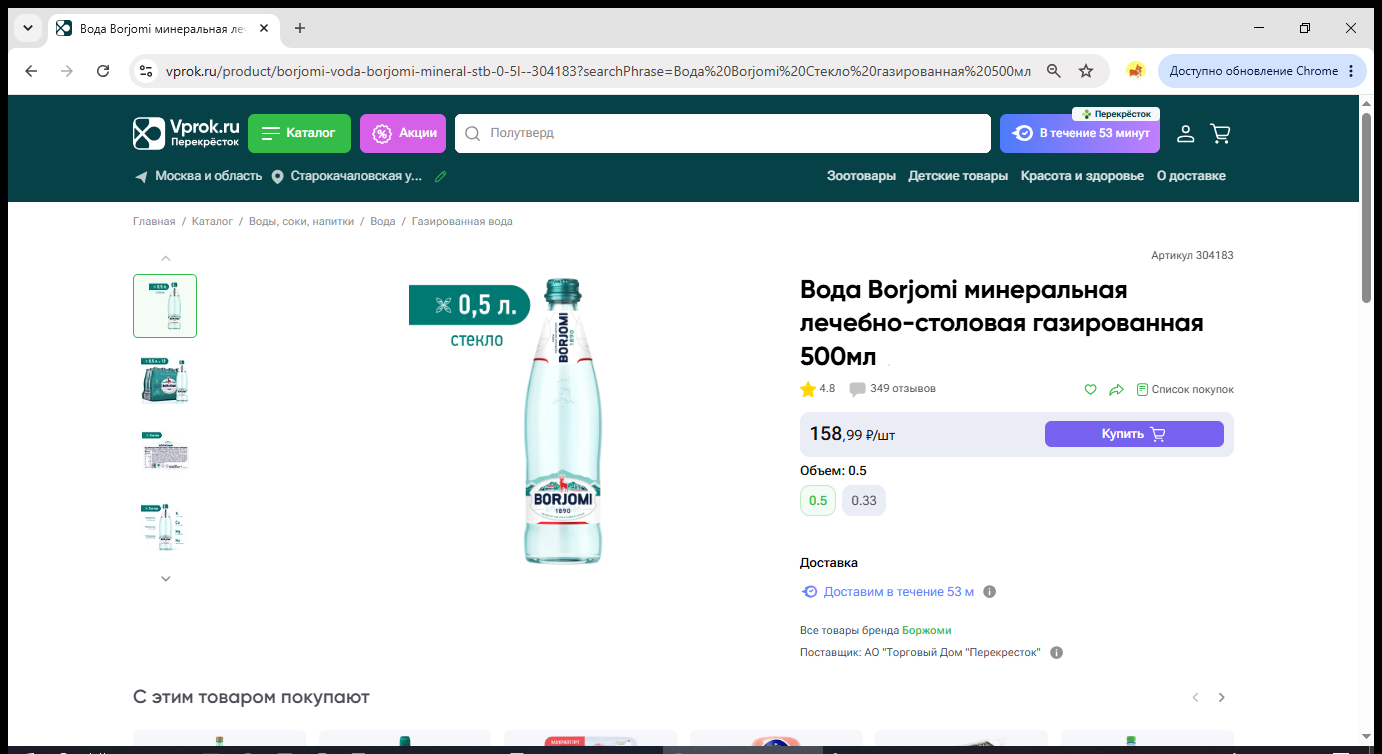The height and width of the screenshot is (754, 1382).
Task: Select the bottle pack thumbnail
Action: (x=165, y=380)
